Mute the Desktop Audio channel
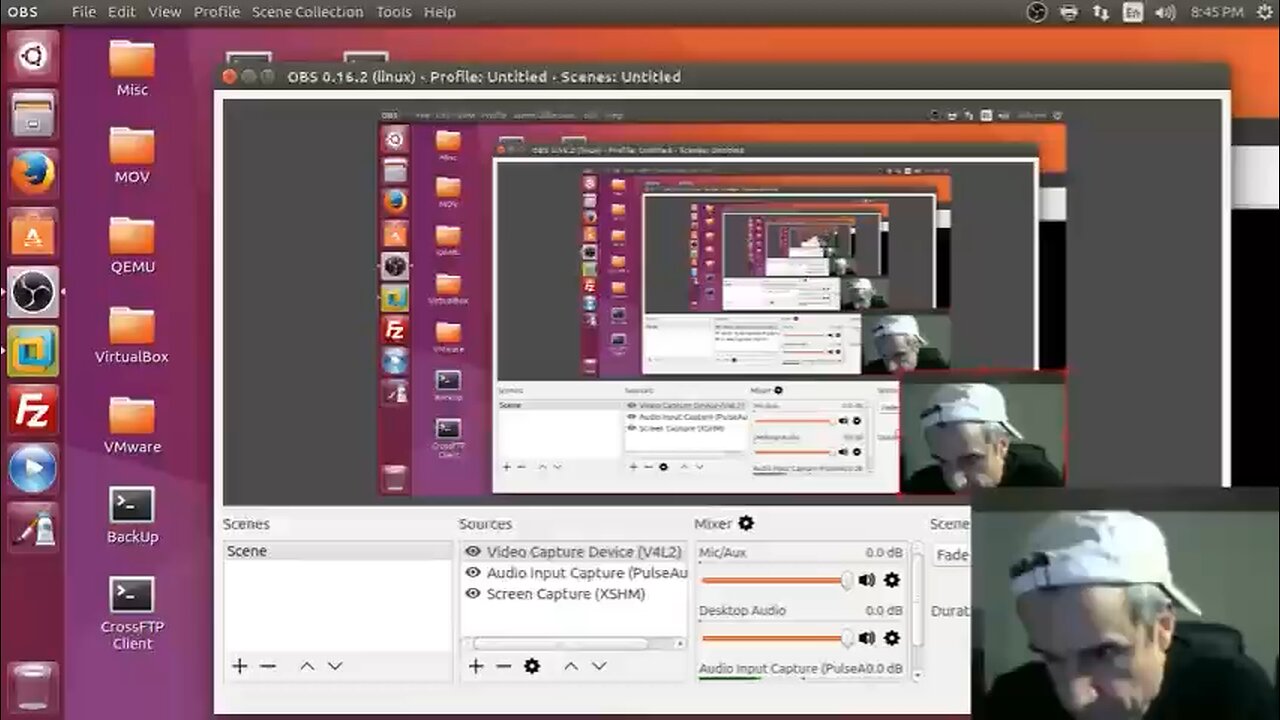 click(x=867, y=638)
